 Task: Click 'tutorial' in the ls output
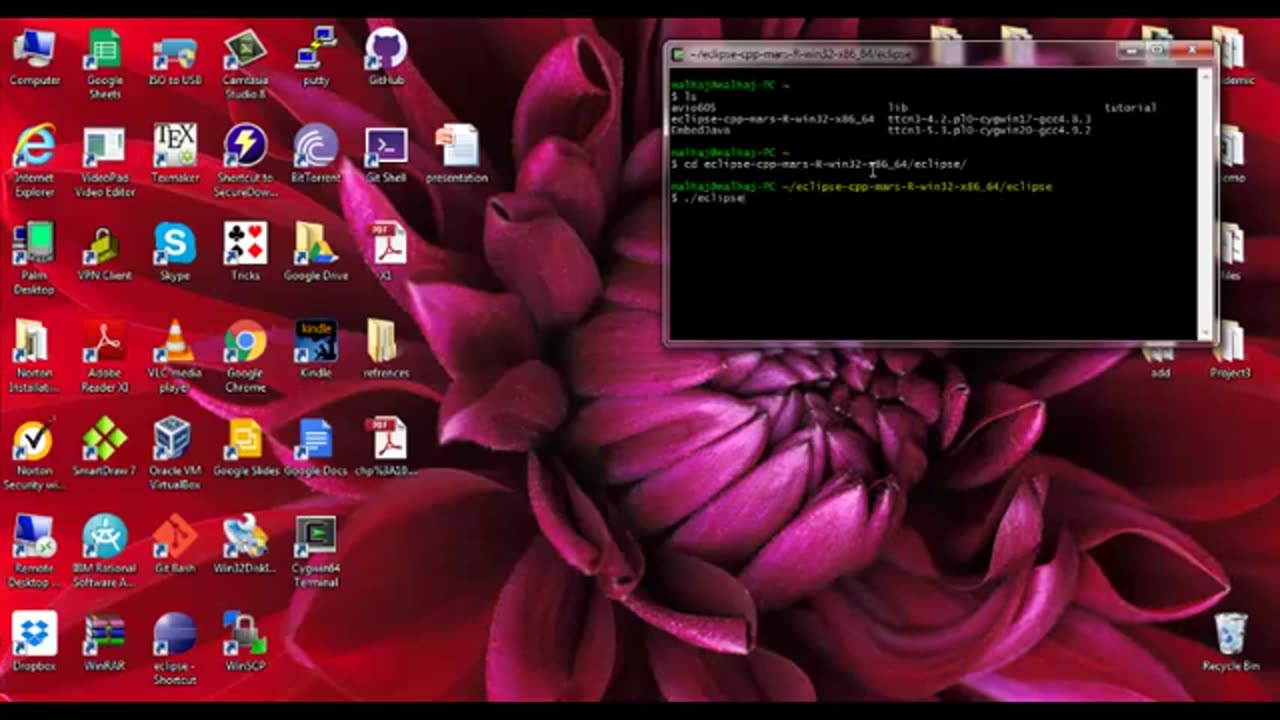(x=1130, y=107)
